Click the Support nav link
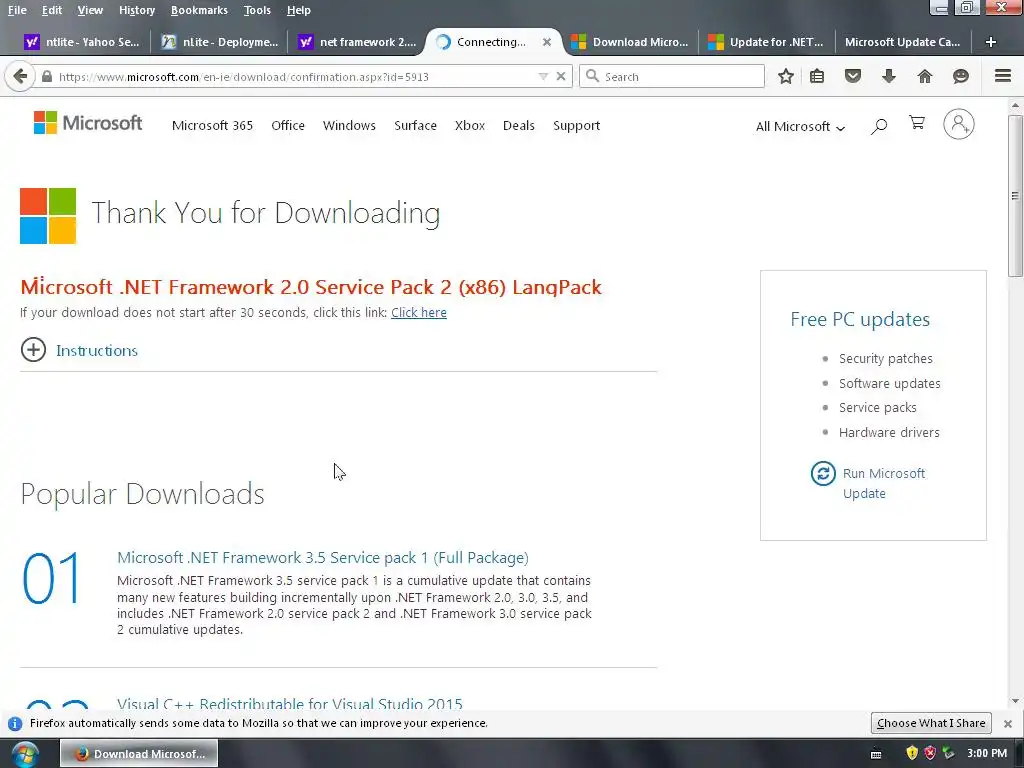This screenshot has width=1024, height=768. (x=576, y=125)
